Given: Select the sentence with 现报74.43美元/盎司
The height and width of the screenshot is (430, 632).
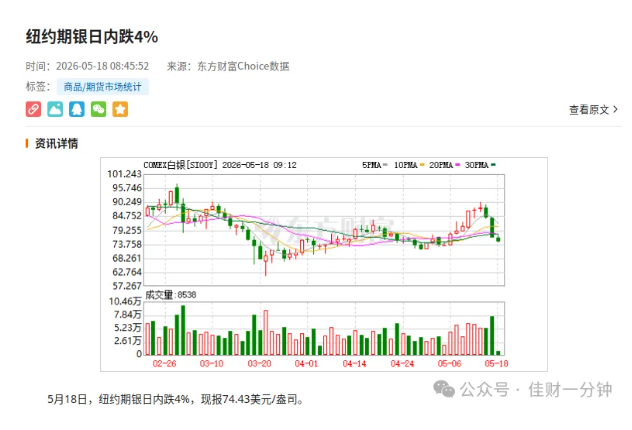Looking at the screenshot, I should [176, 399].
